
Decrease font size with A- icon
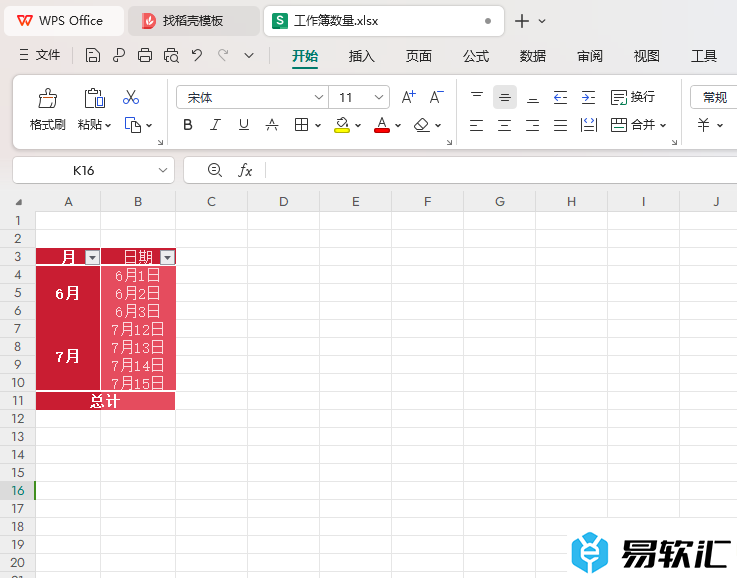(x=437, y=97)
